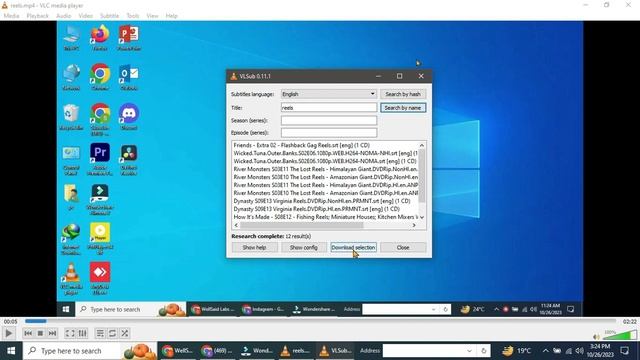Click Show config button in VLSub
This screenshot has height=360, width=640.
pyautogui.click(x=304, y=247)
